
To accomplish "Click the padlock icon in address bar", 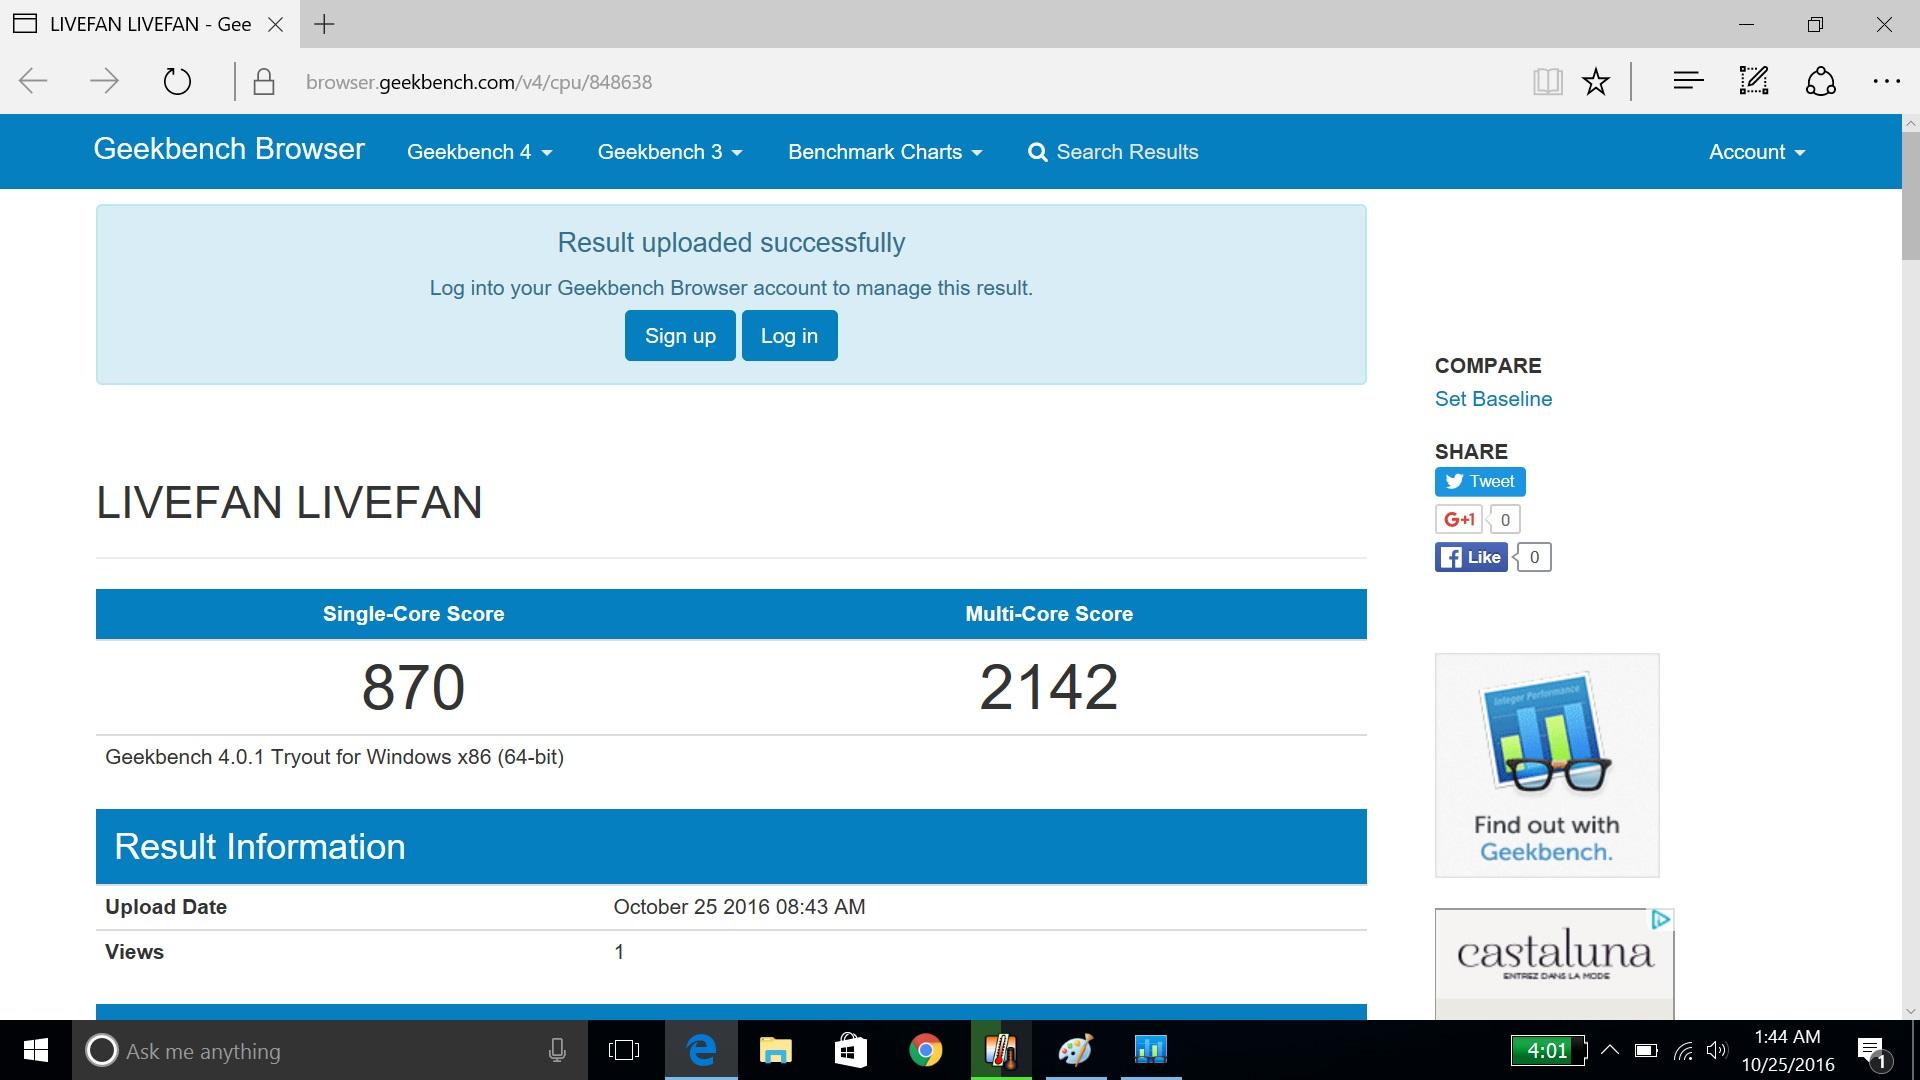I will pos(264,82).
